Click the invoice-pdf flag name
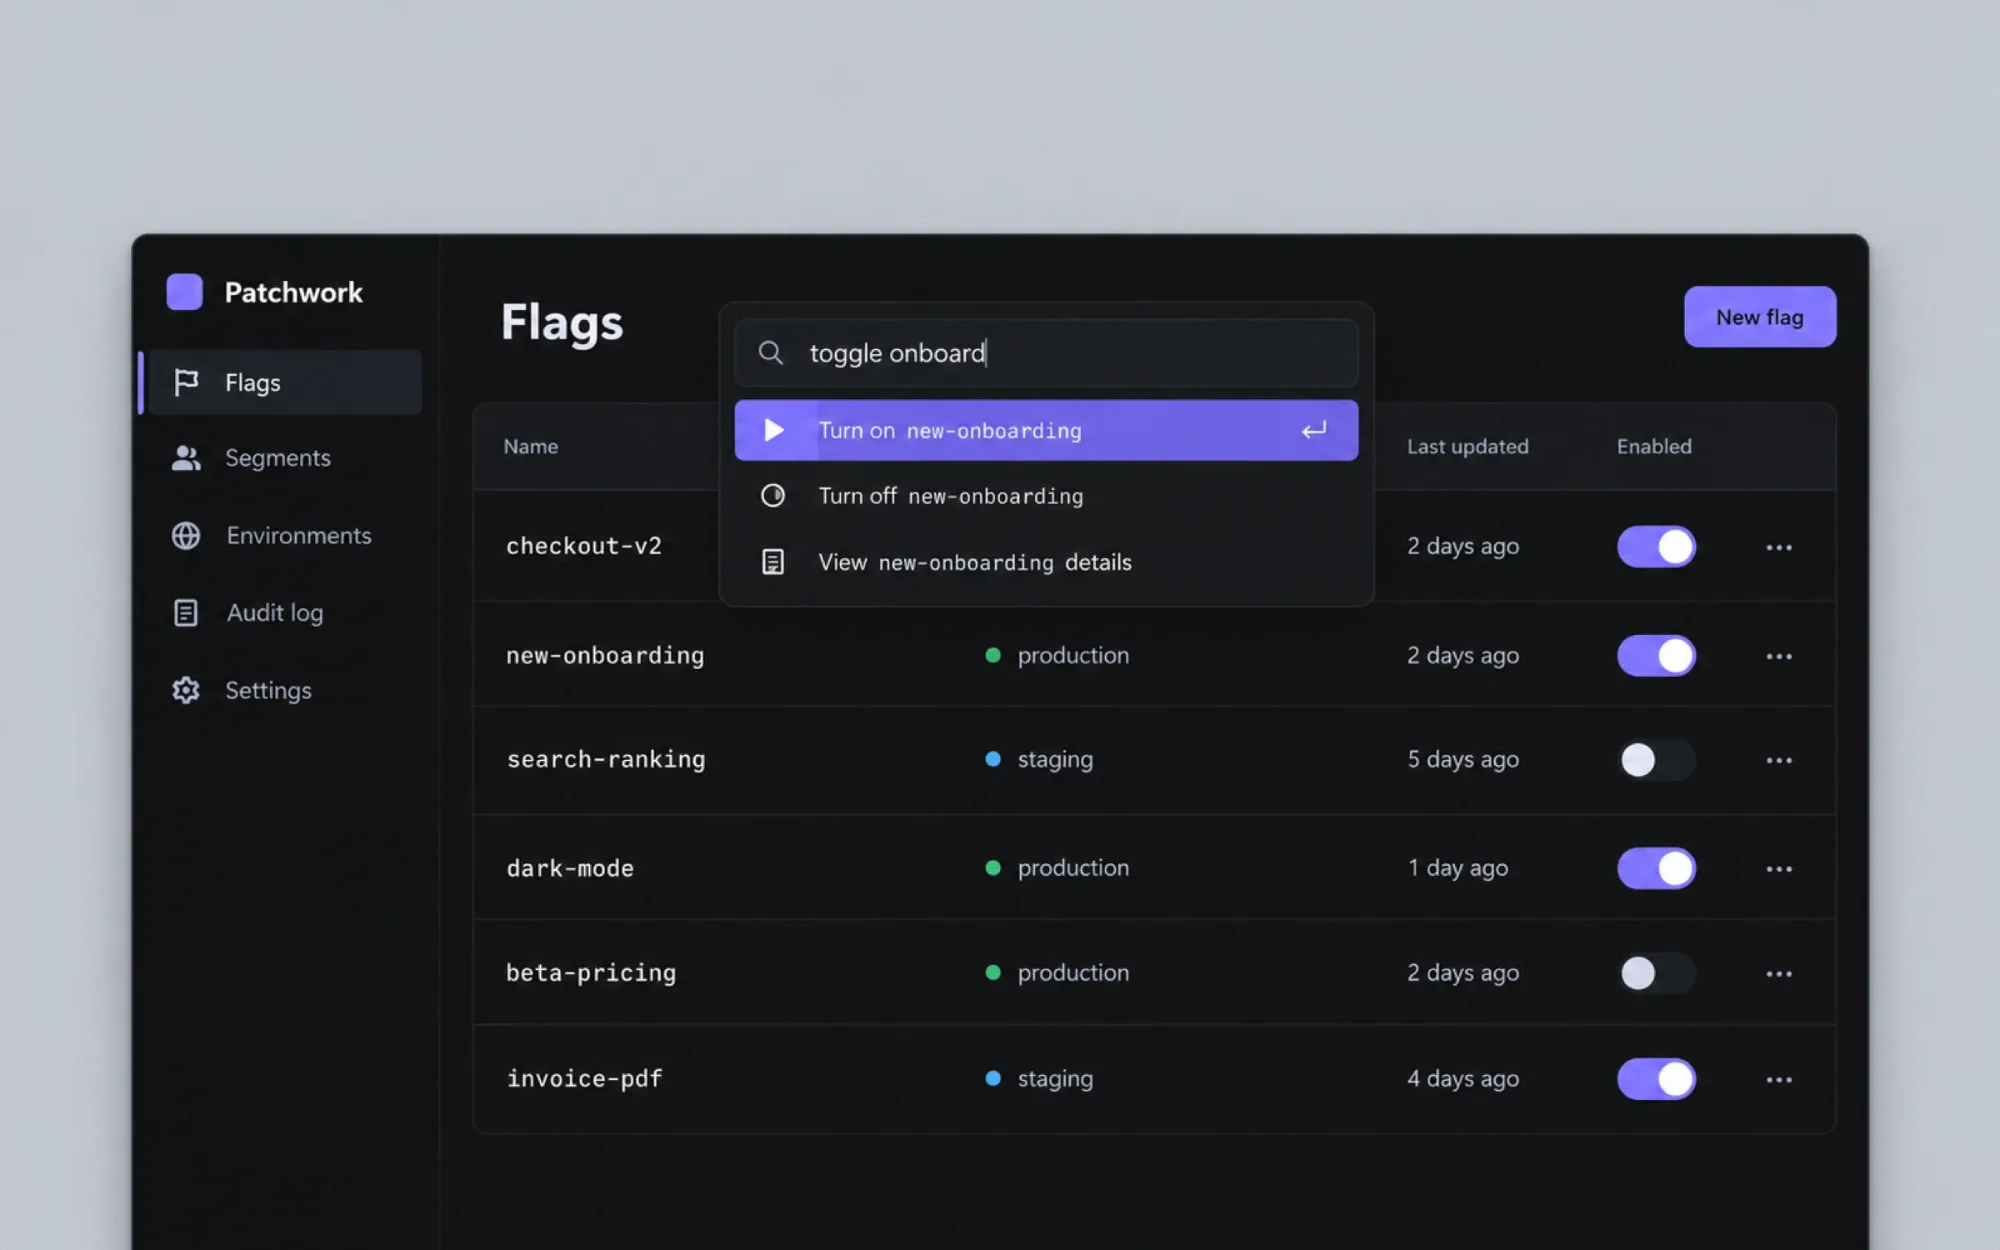This screenshot has height=1250, width=2000. (x=584, y=1079)
